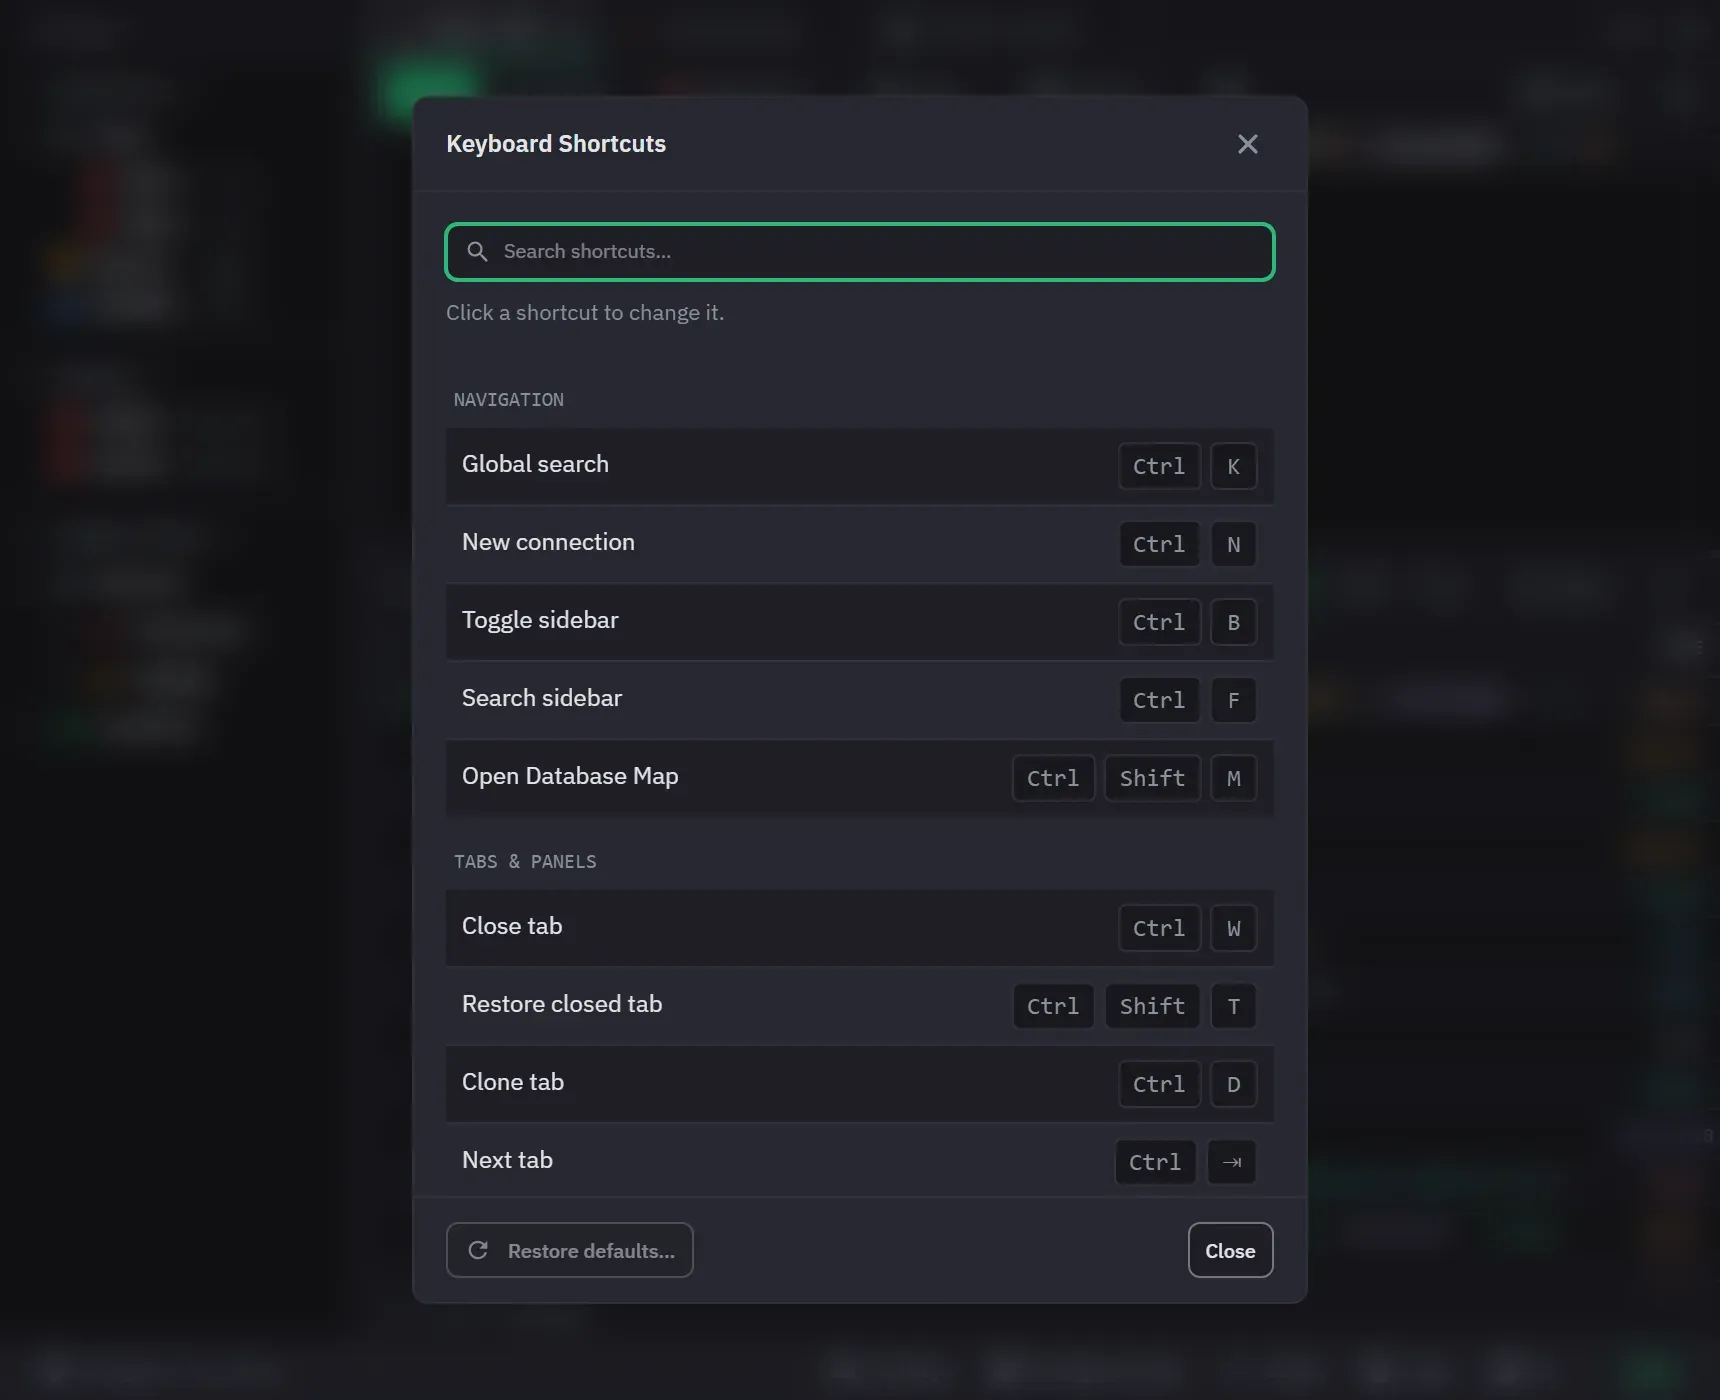Close the Keyboard Shortcuts dialog with X icon
This screenshot has width=1720, height=1400.
point(1247,144)
